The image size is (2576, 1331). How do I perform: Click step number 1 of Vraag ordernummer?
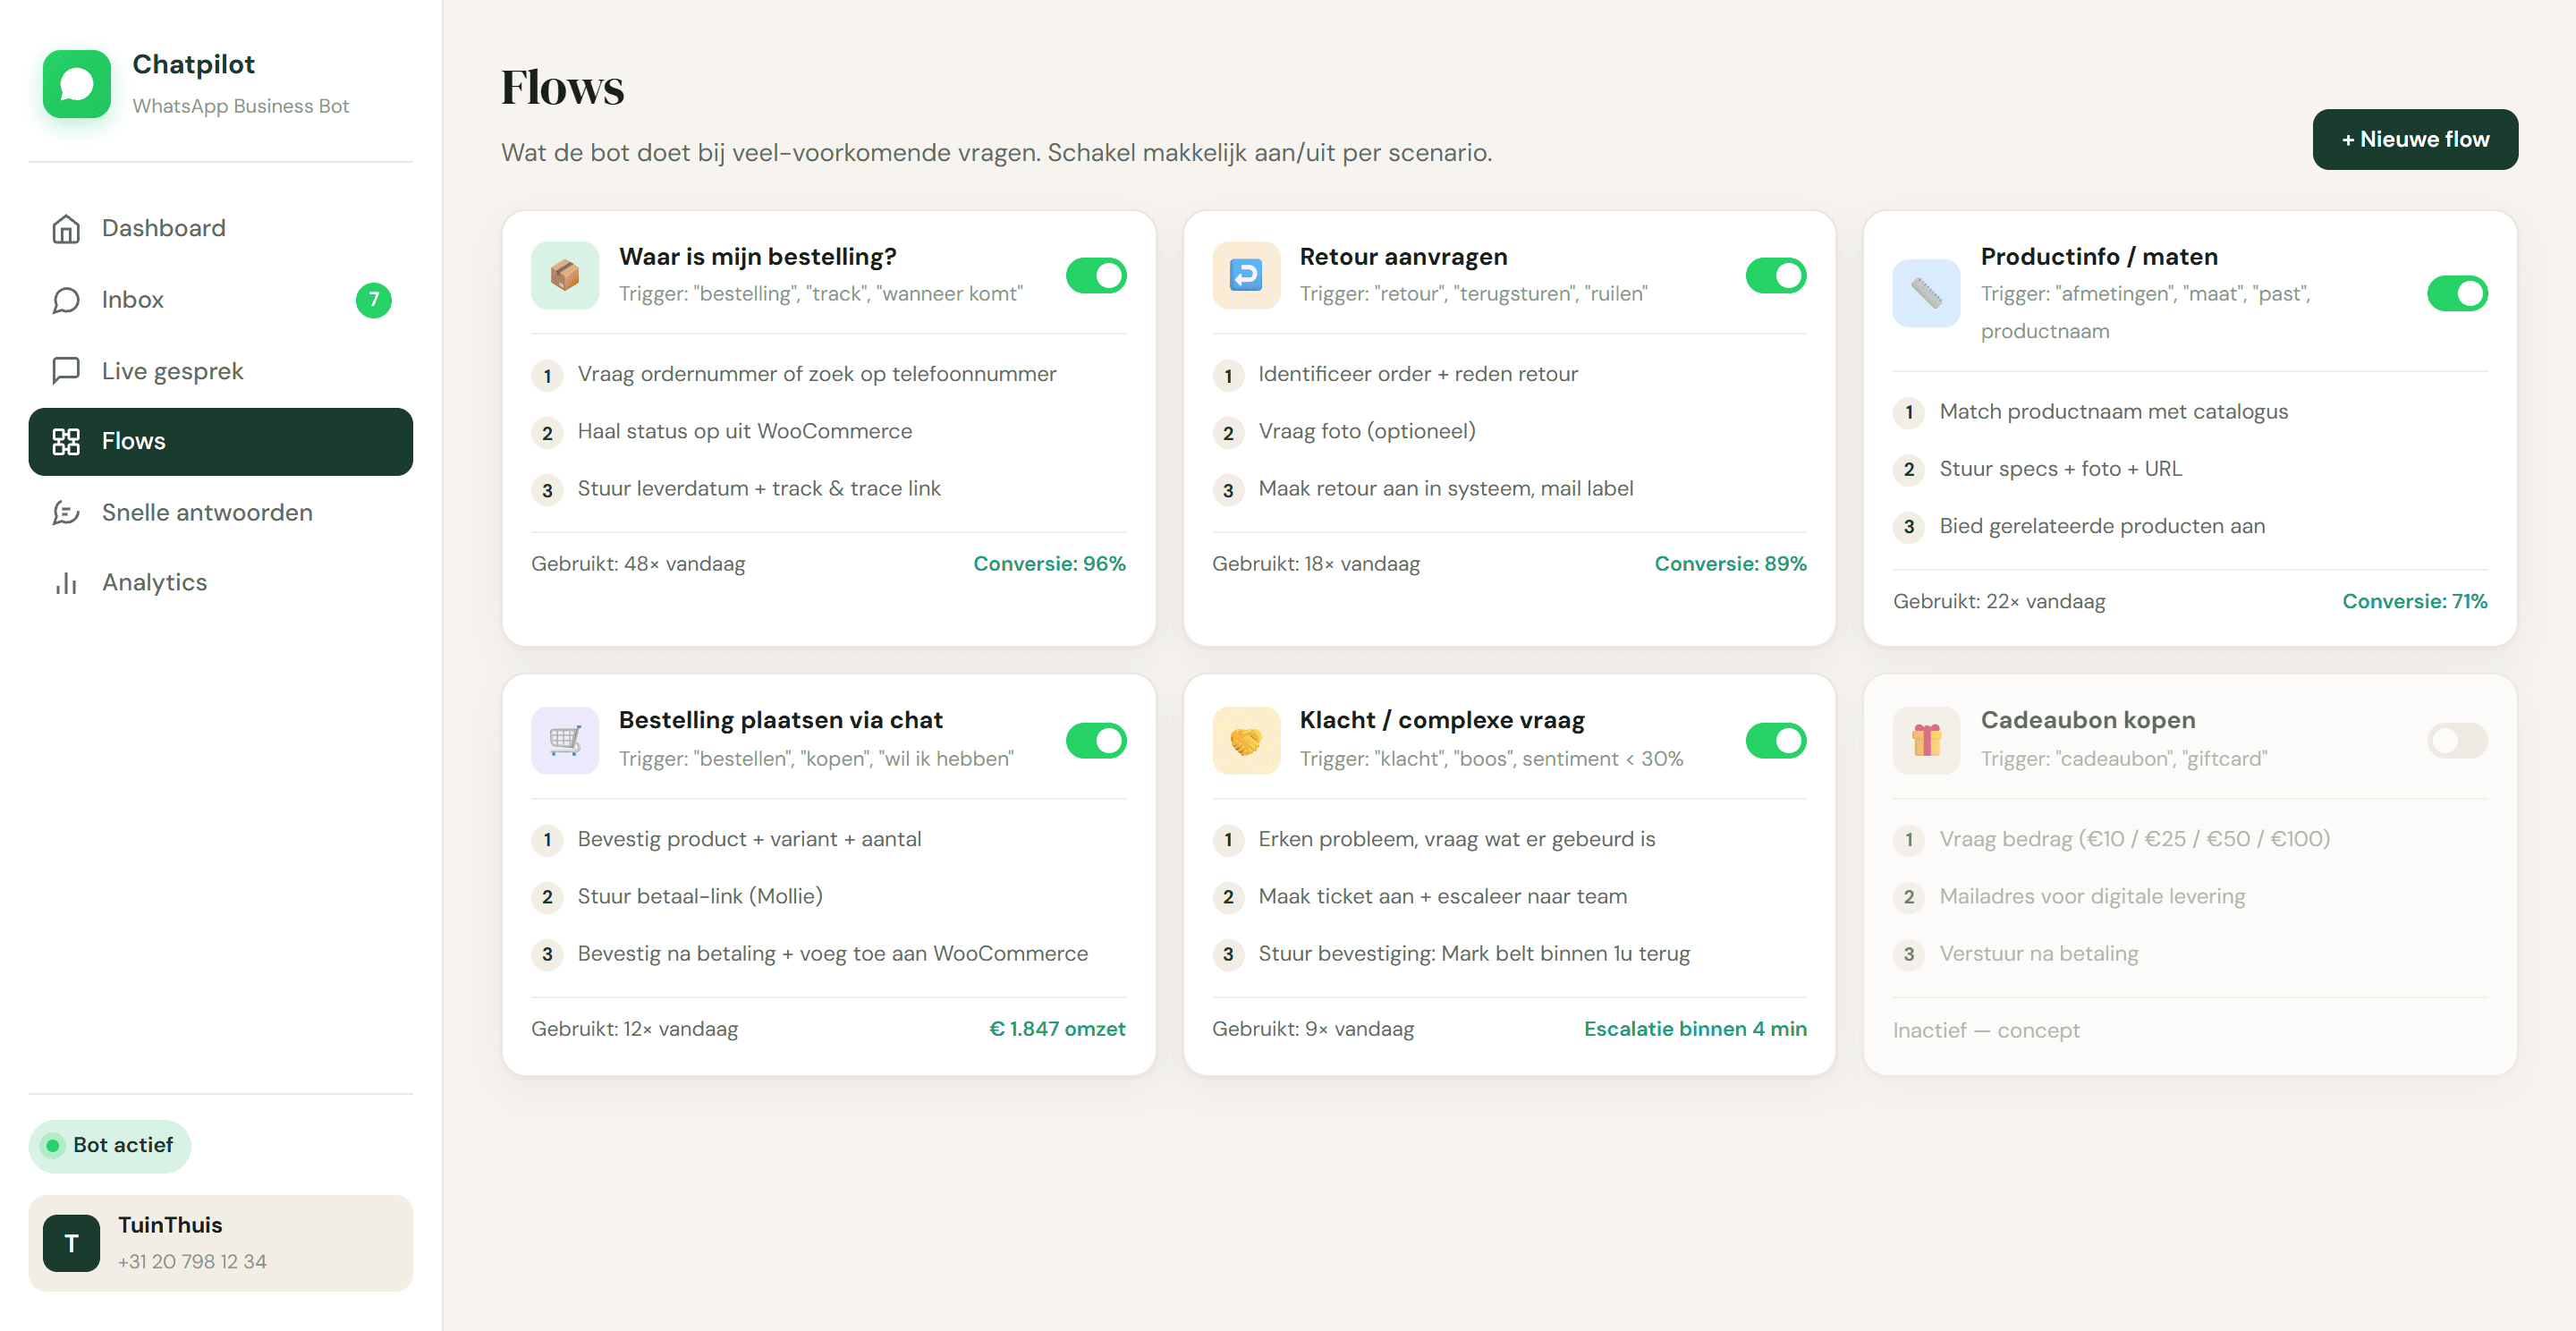[547, 376]
